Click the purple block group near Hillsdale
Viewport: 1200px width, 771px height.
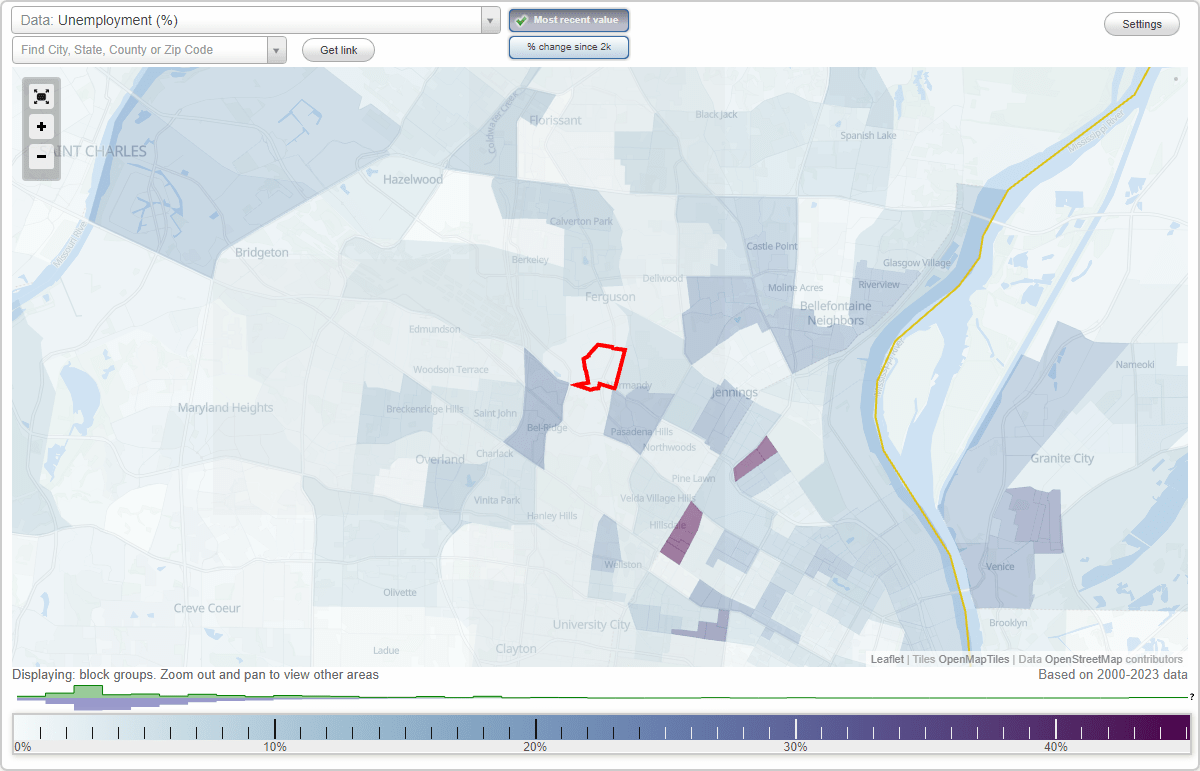pyautogui.click(x=682, y=534)
